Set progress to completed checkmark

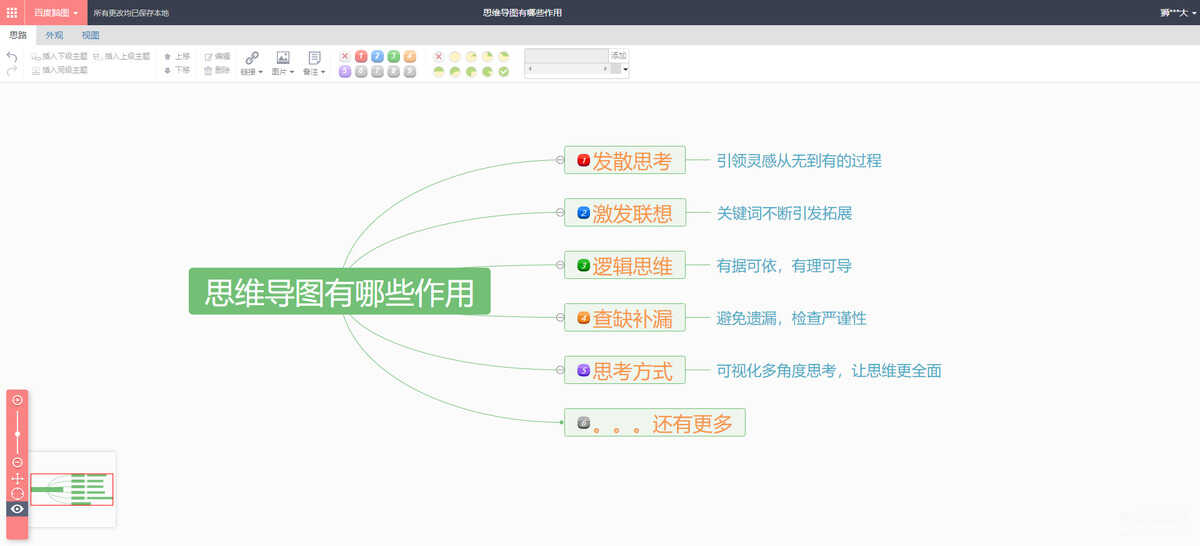tap(504, 71)
